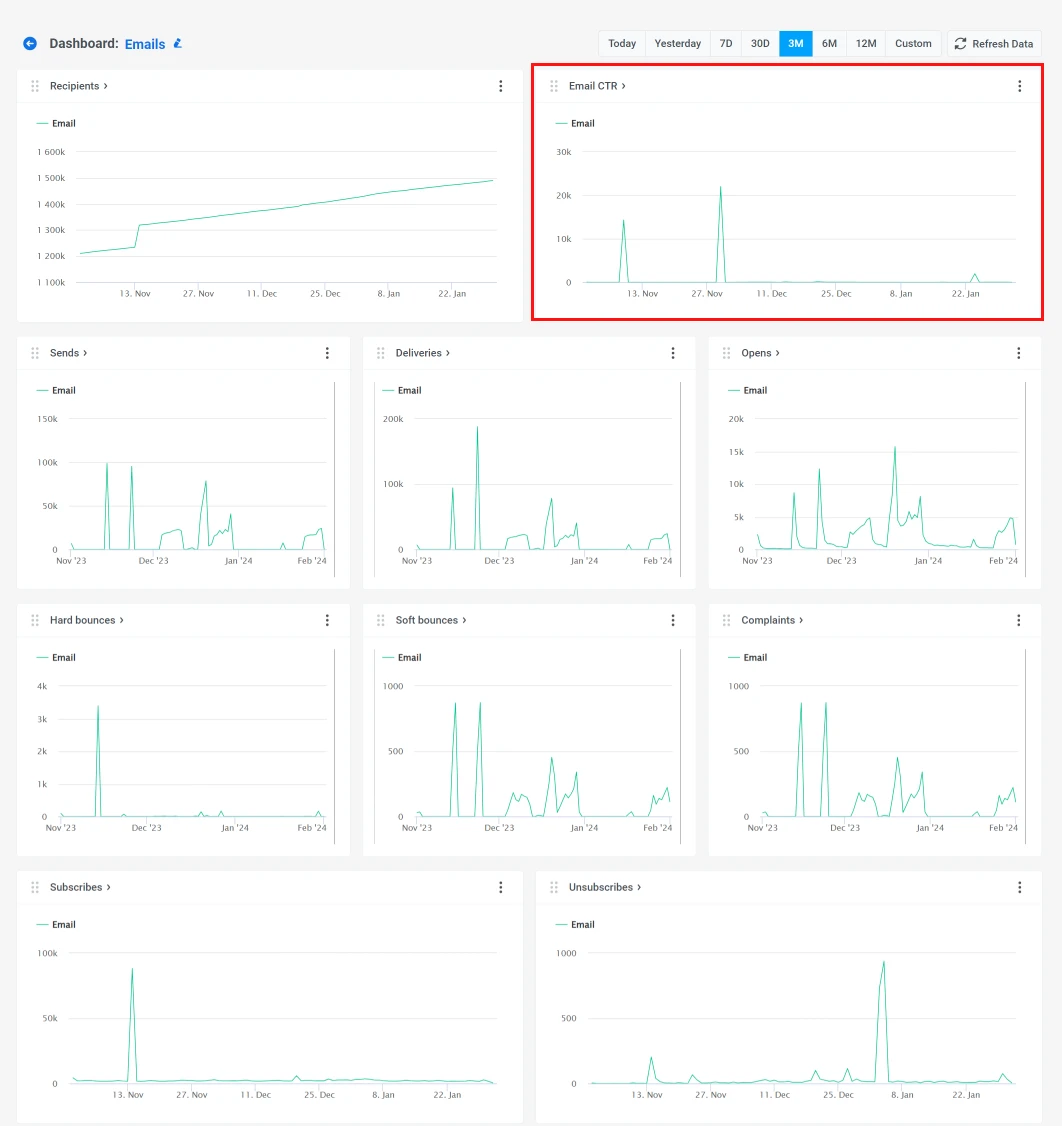The height and width of the screenshot is (1126, 1062).
Task: Switch to the Today time range tab
Action: [x=621, y=43]
